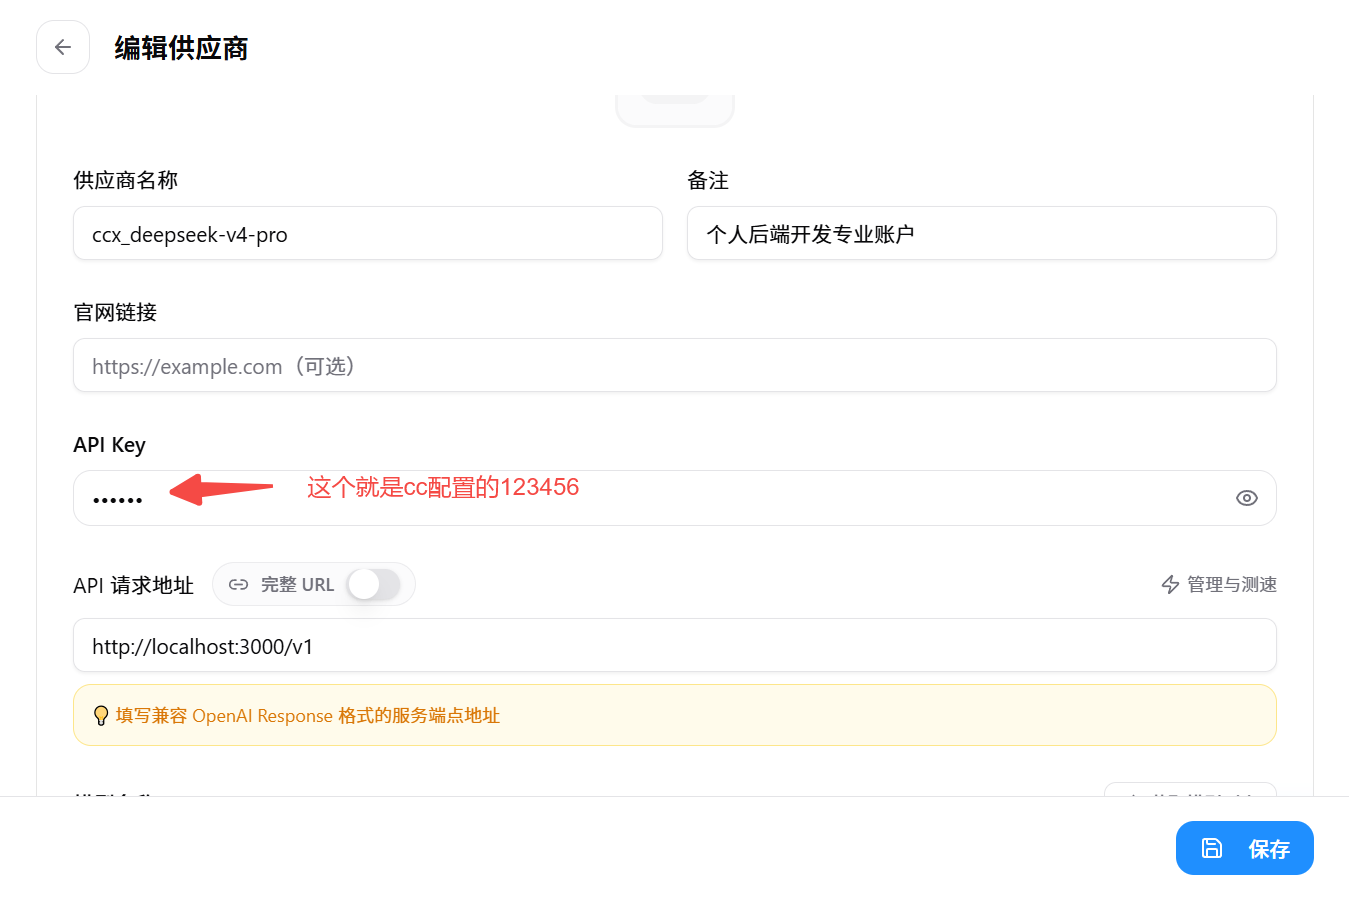Click the API 请求地址 label

pos(133,585)
